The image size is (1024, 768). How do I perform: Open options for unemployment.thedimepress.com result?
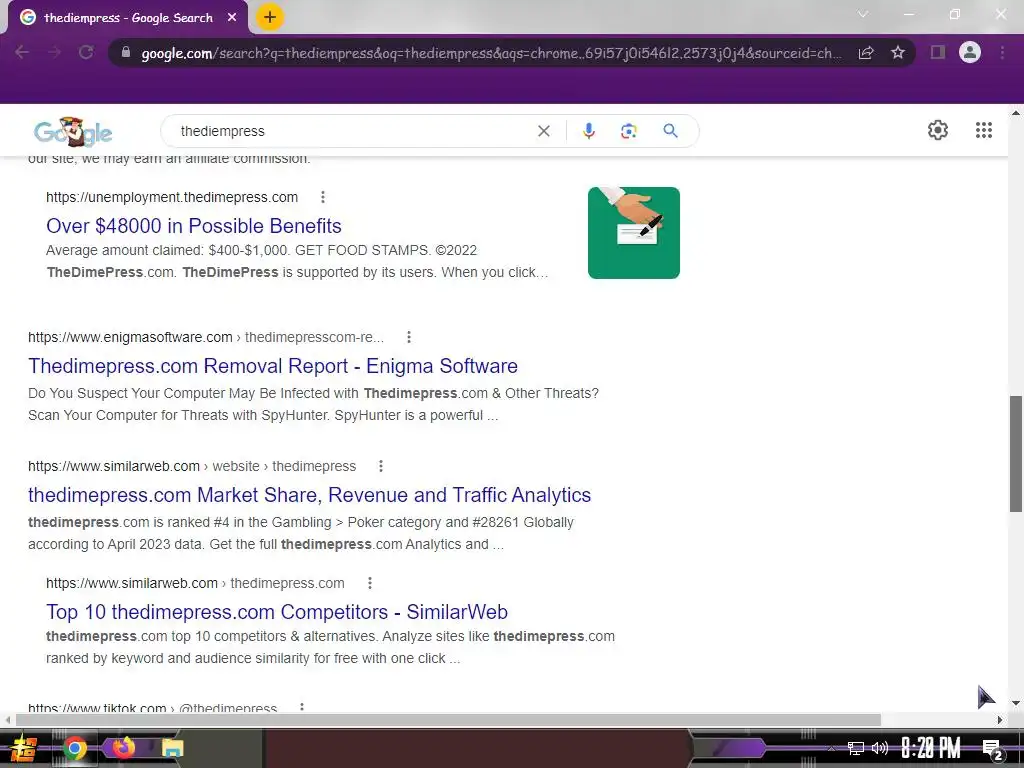coord(323,197)
